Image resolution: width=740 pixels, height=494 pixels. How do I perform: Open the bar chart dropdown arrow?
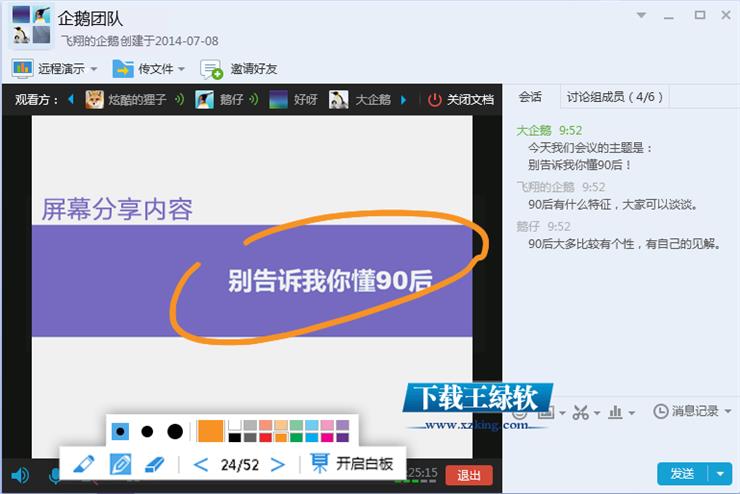[631, 413]
